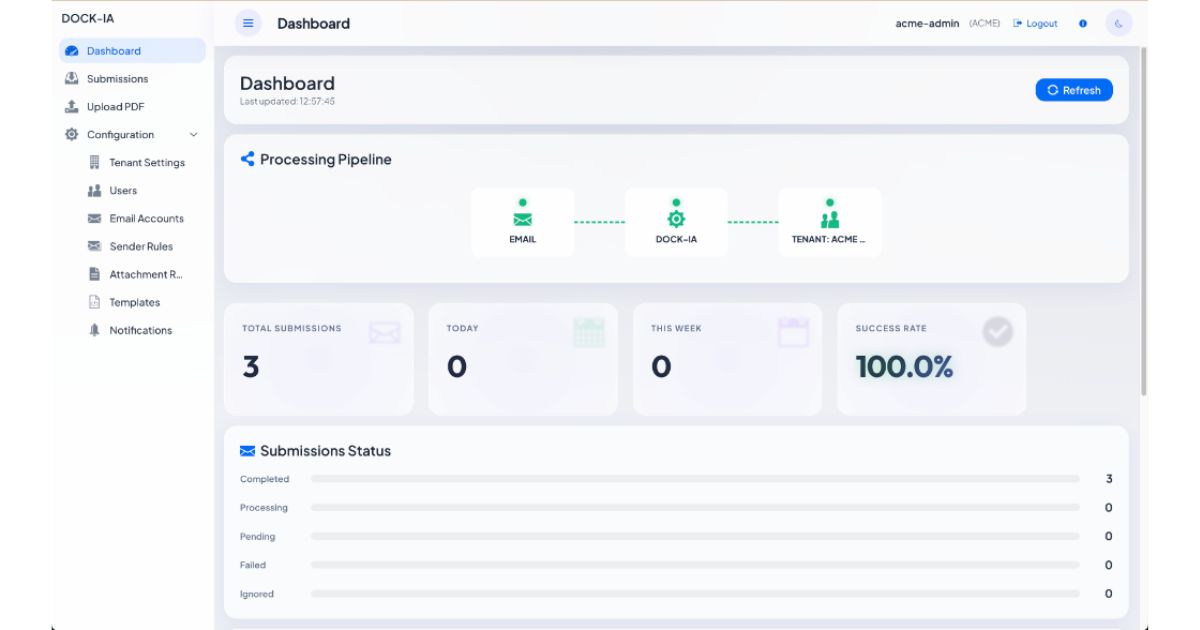Click the Sender Rules envelope icon

(95, 246)
